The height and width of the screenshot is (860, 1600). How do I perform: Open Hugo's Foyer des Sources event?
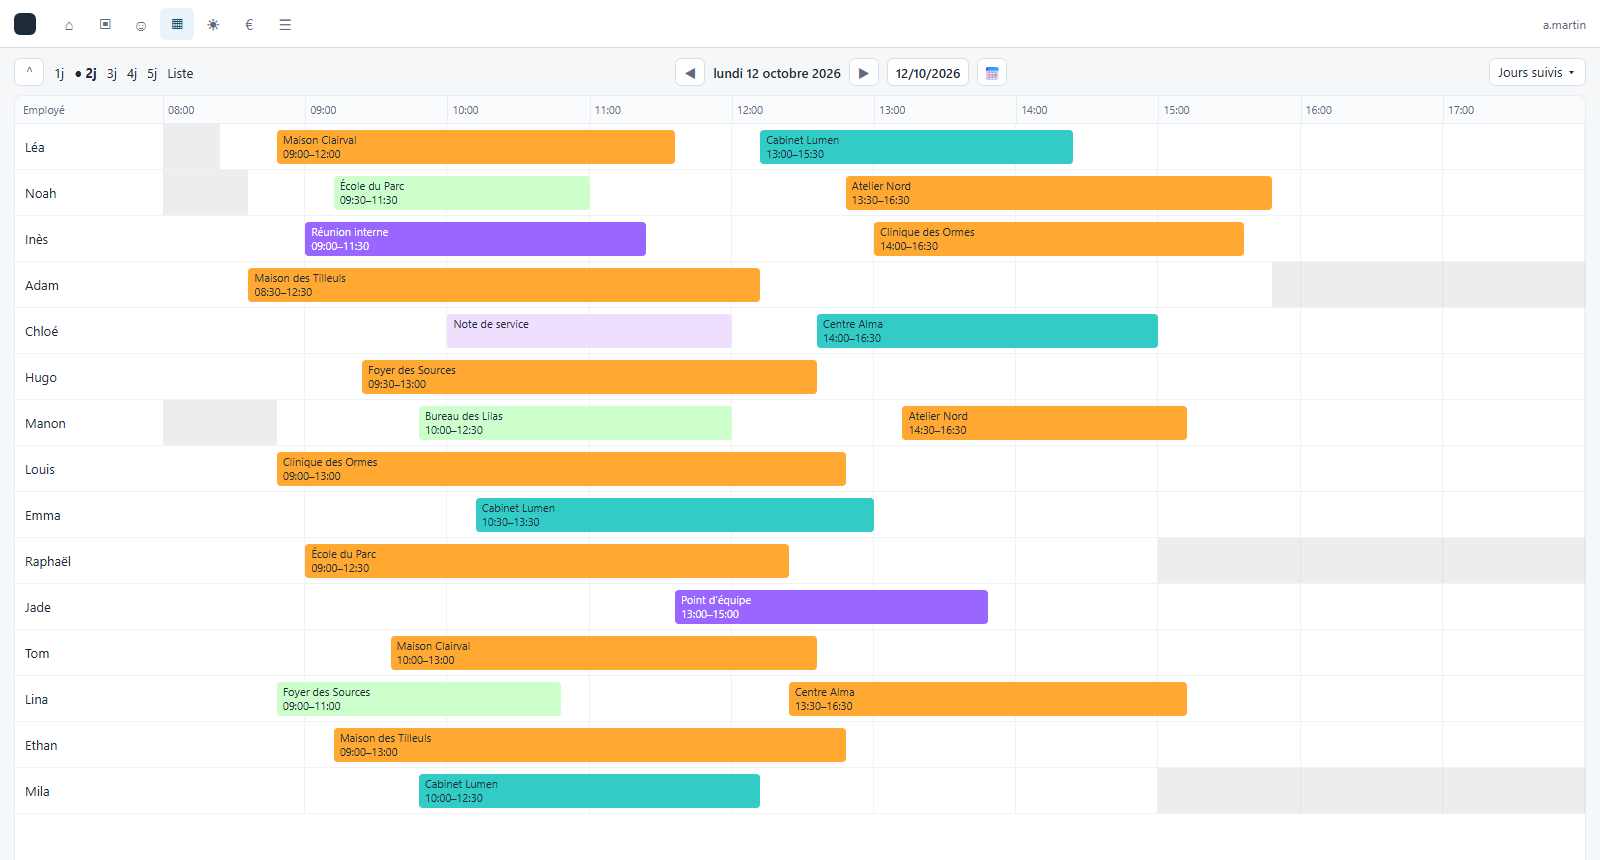[x=589, y=377]
